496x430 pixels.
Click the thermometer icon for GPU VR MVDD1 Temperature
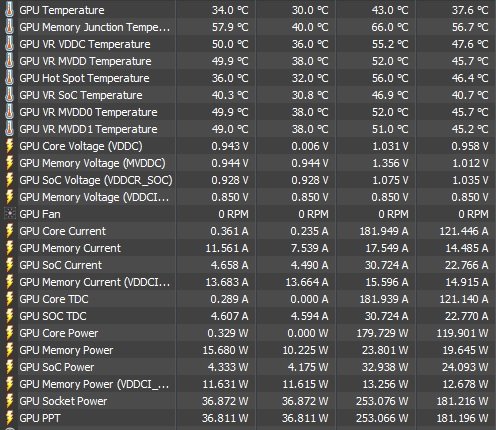coord(9,129)
